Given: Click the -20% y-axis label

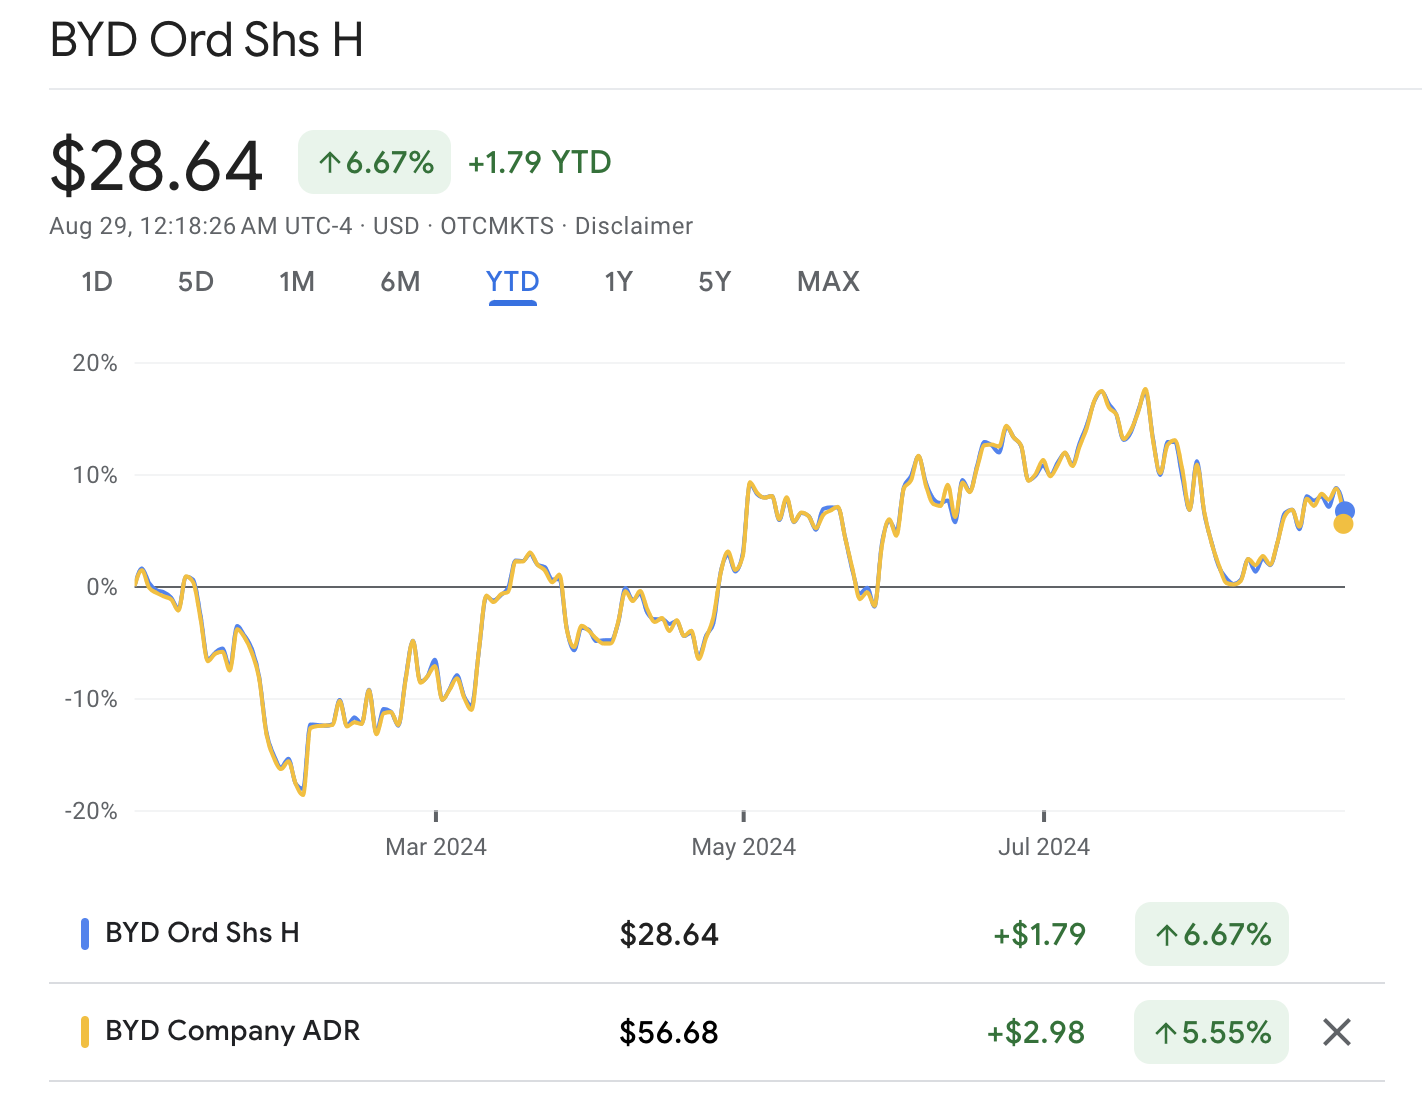Looking at the screenshot, I should 91,811.
